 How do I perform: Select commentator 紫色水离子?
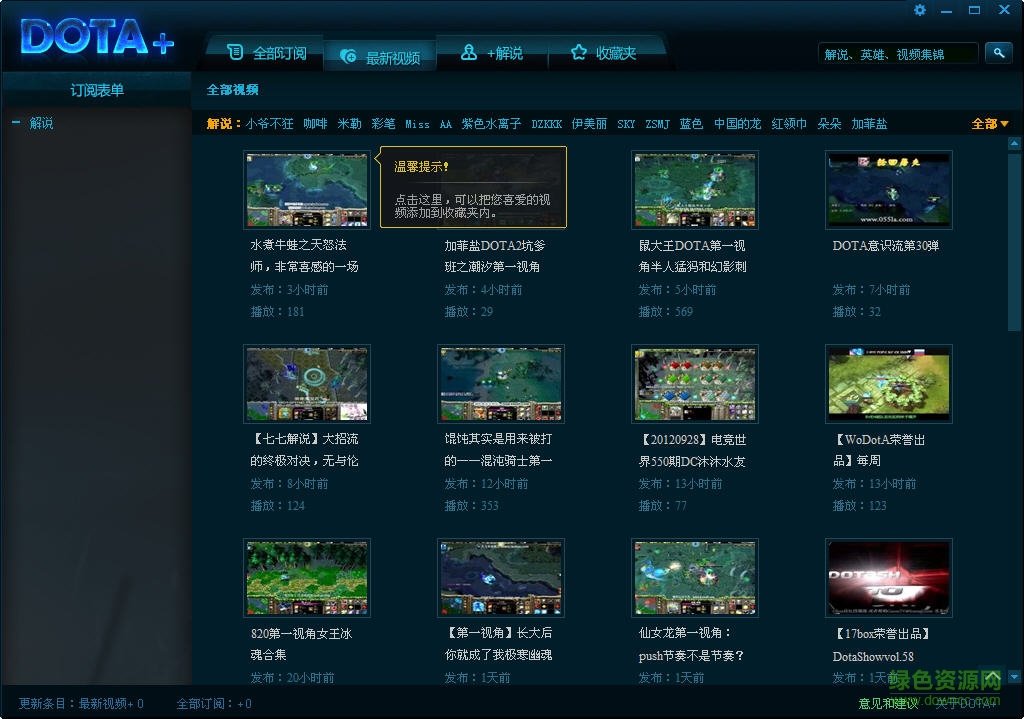(x=489, y=123)
